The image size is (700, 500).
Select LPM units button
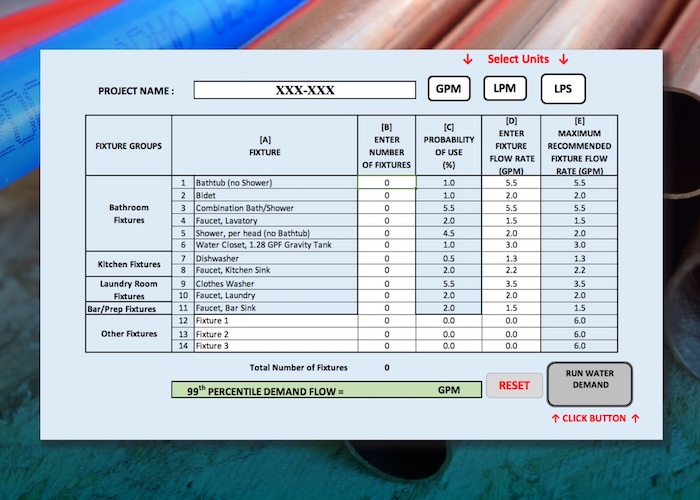pyautogui.click(x=505, y=88)
